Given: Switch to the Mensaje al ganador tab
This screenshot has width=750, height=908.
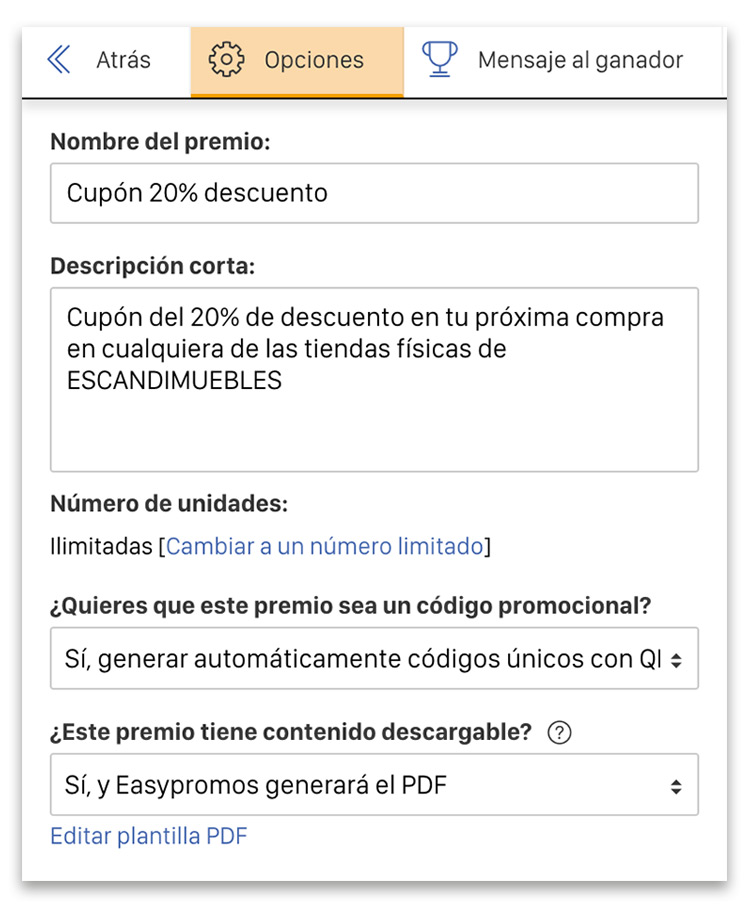Looking at the screenshot, I should point(580,60).
